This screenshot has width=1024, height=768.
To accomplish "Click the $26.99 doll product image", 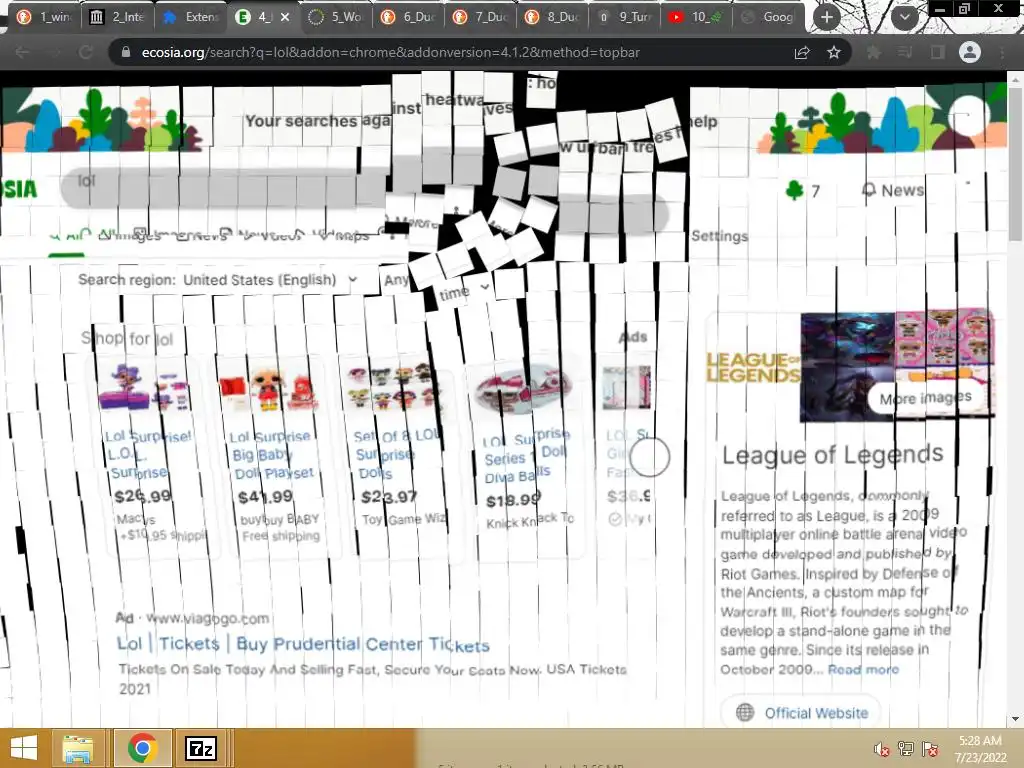I will click(x=144, y=387).
